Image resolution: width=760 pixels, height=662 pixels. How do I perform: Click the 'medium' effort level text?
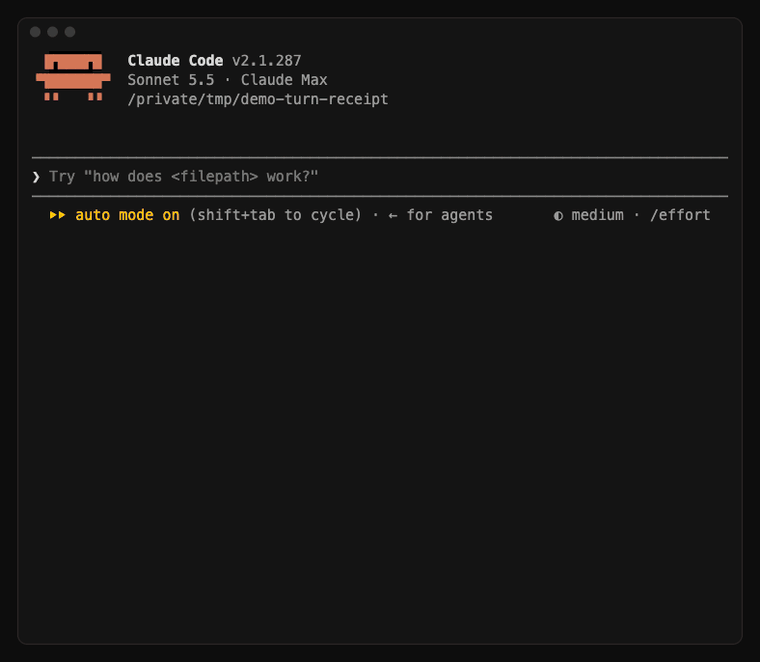click(x=598, y=215)
